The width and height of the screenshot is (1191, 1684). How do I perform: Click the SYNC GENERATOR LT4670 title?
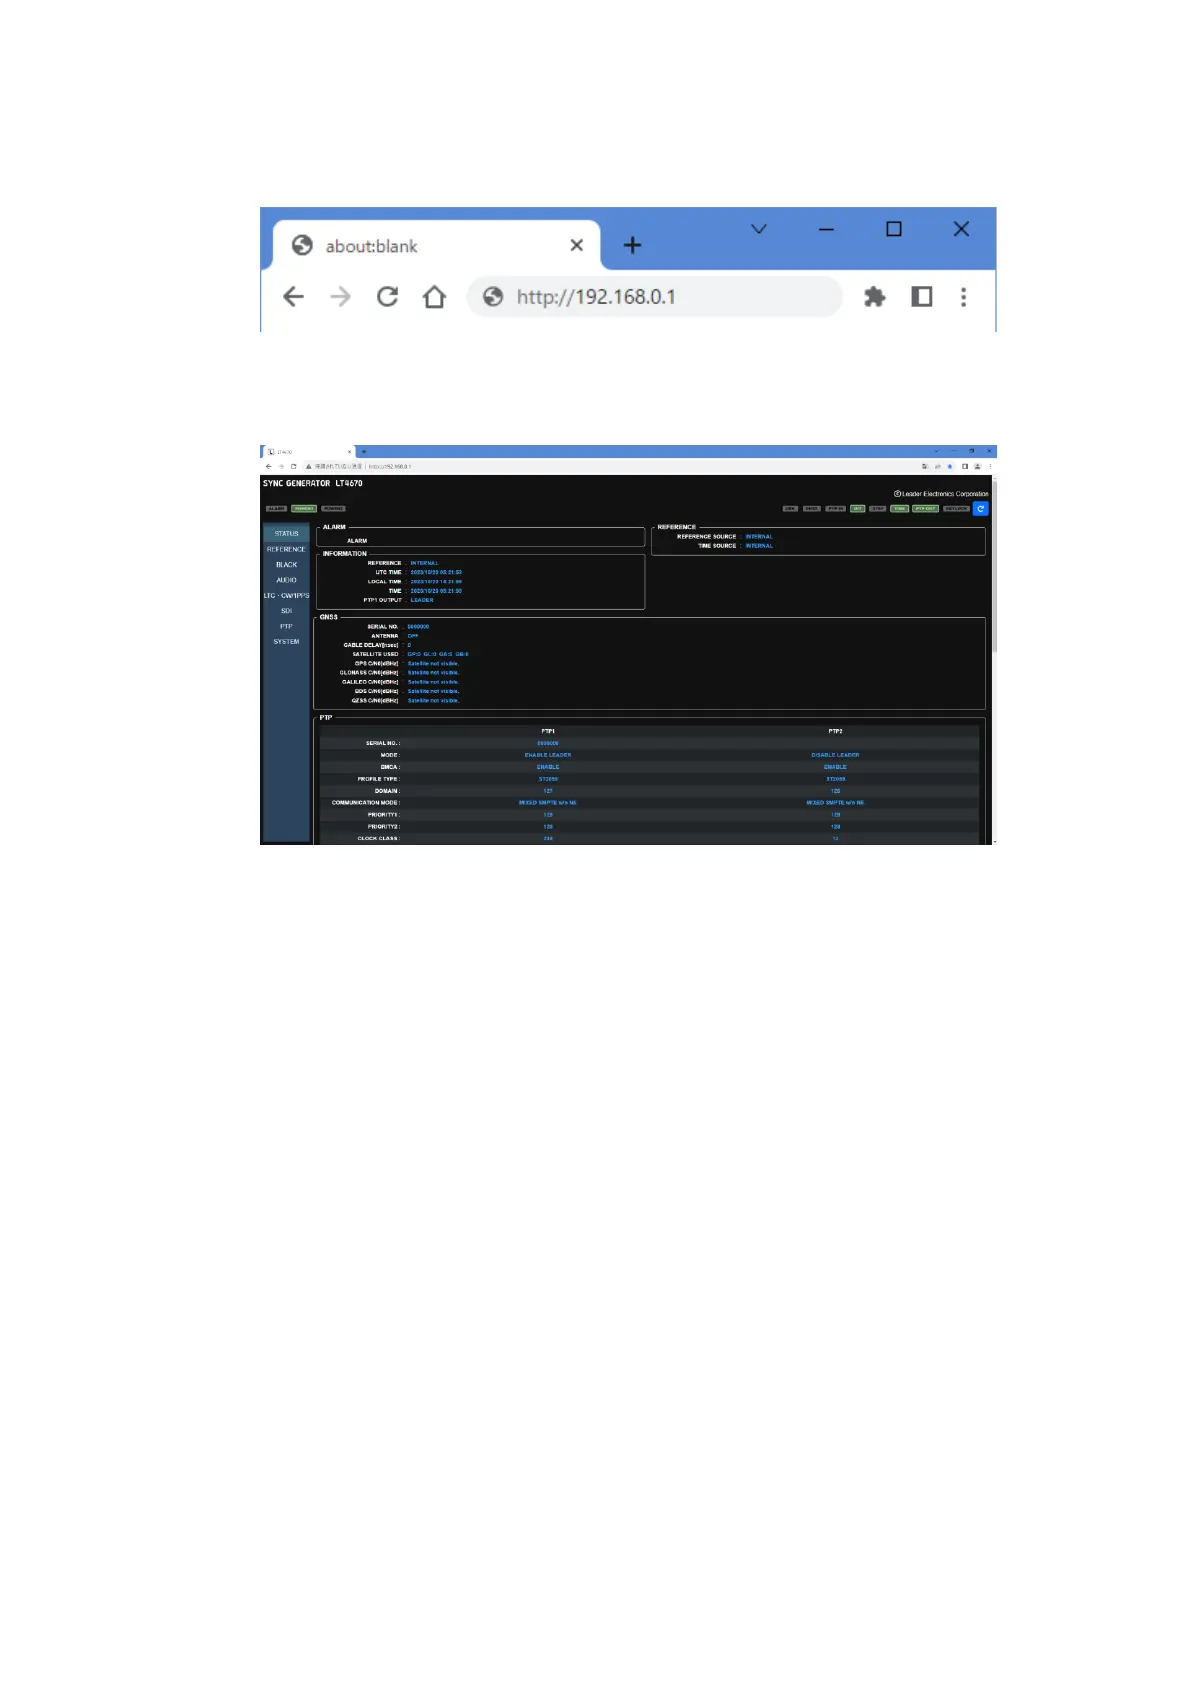(313, 483)
